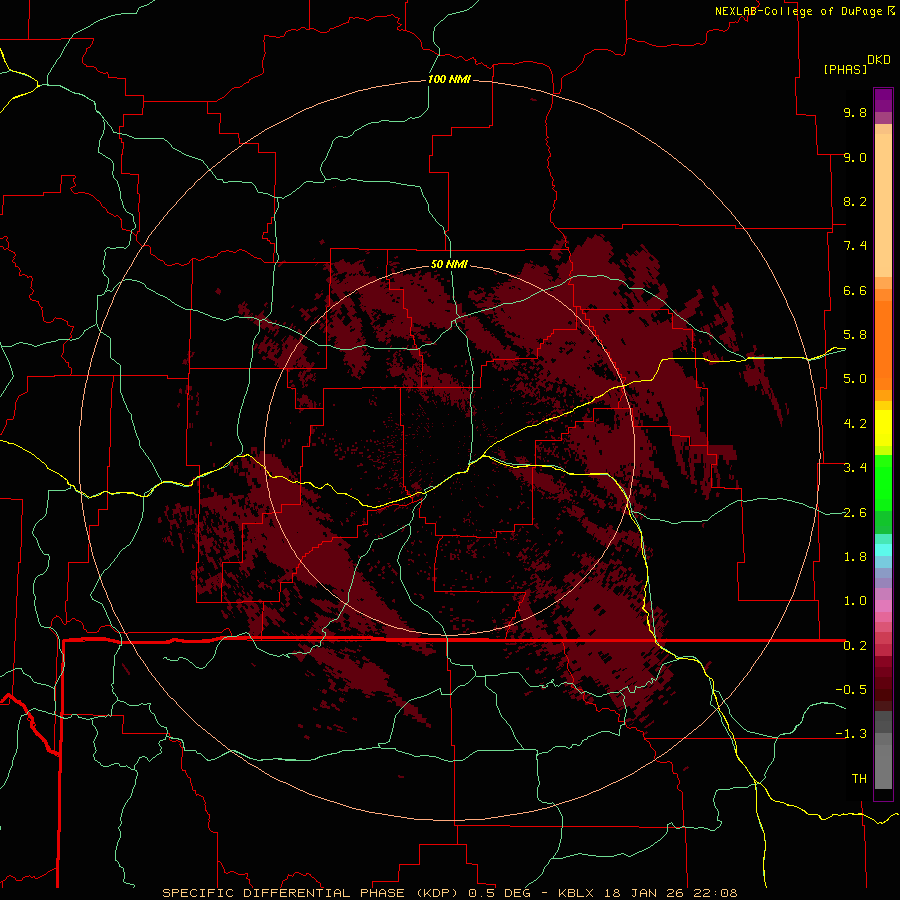Click the 8.2 legend value
This screenshot has width=900, height=900.
click(855, 202)
